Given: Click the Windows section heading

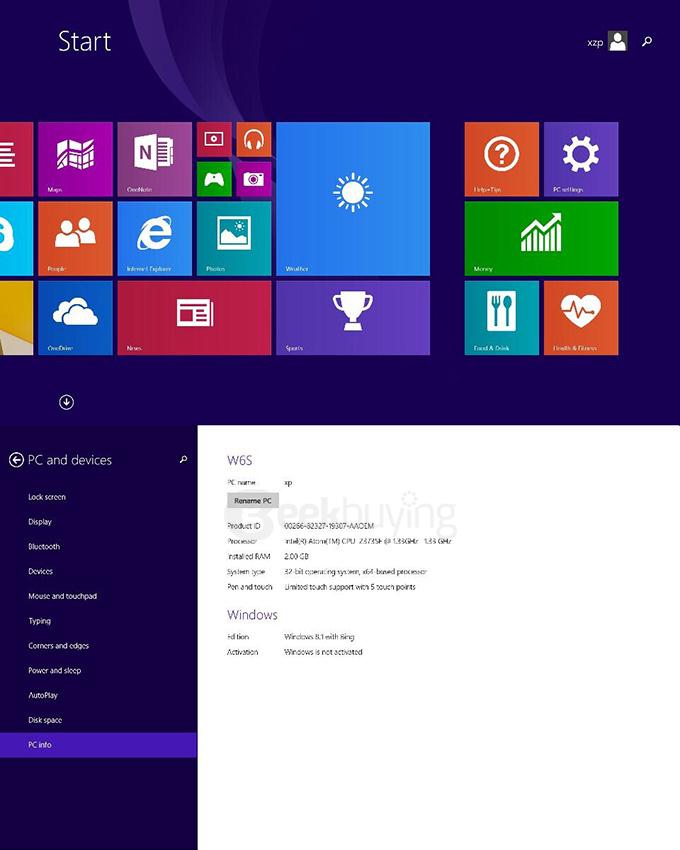Looking at the screenshot, I should (x=252, y=615).
